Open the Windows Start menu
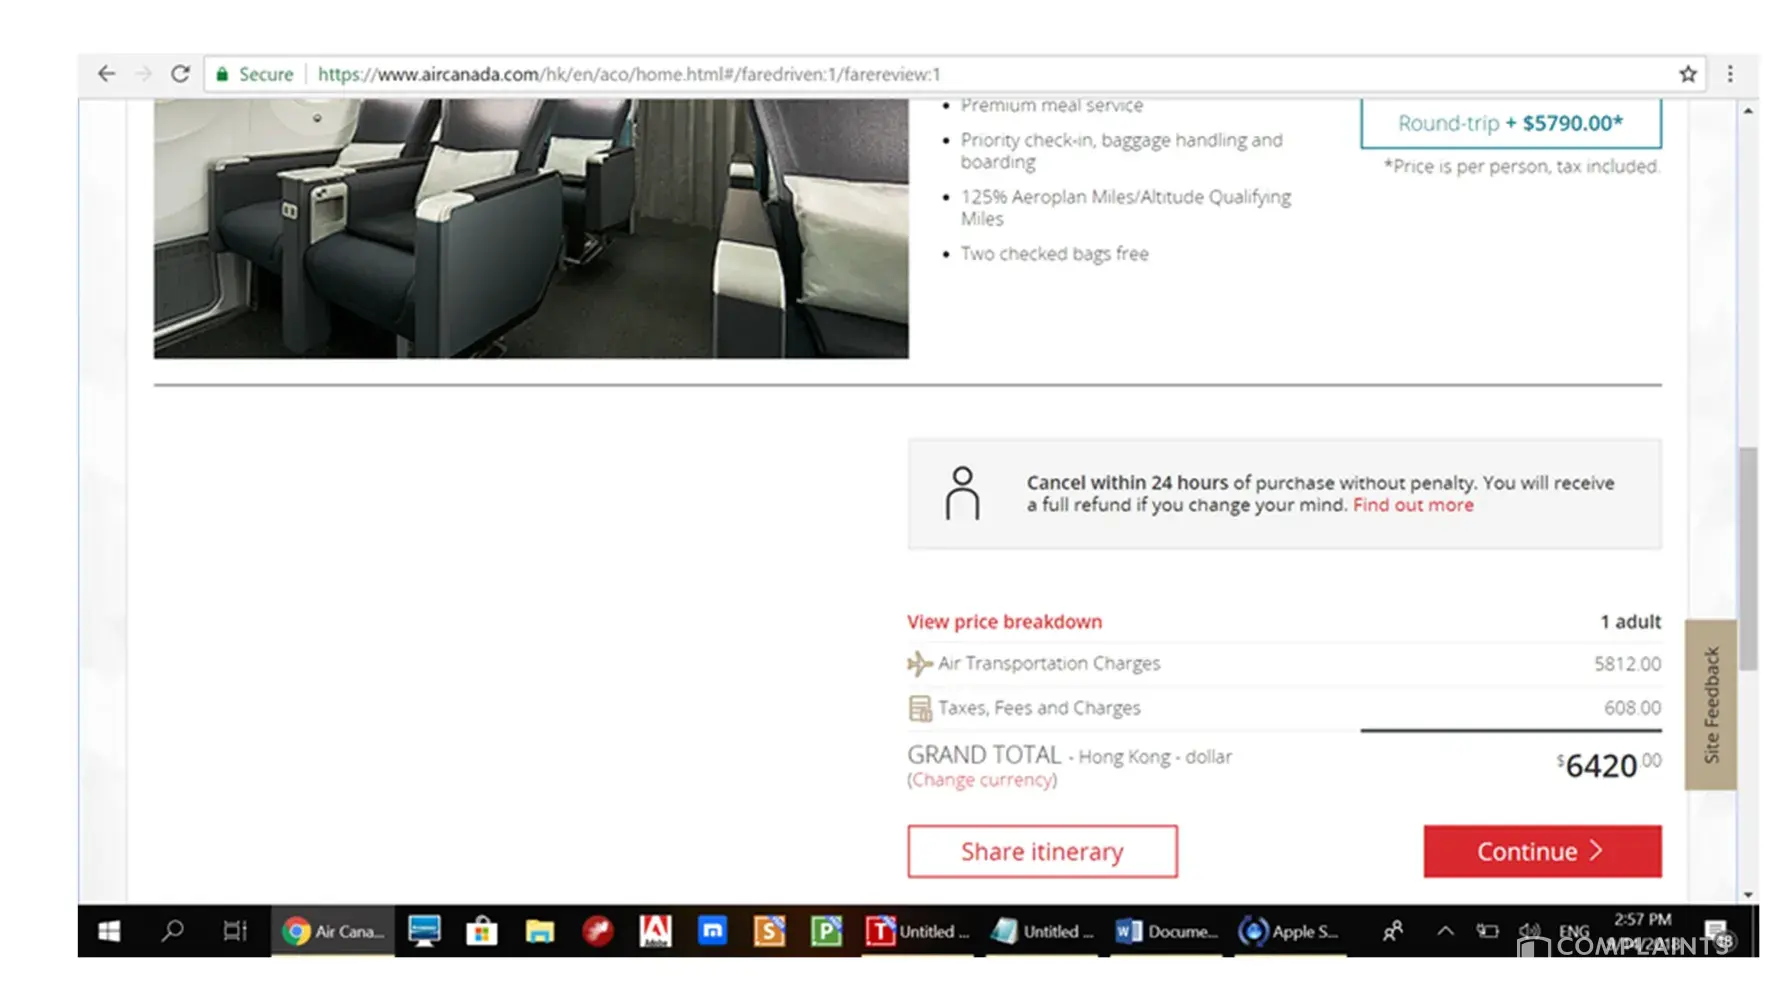 (x=109, y=931)
